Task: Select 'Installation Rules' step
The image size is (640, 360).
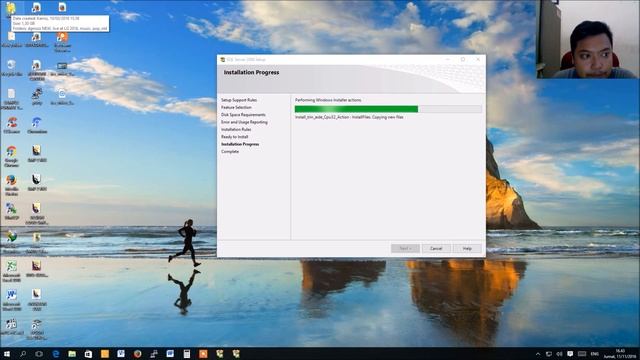Action: (236, 129)
